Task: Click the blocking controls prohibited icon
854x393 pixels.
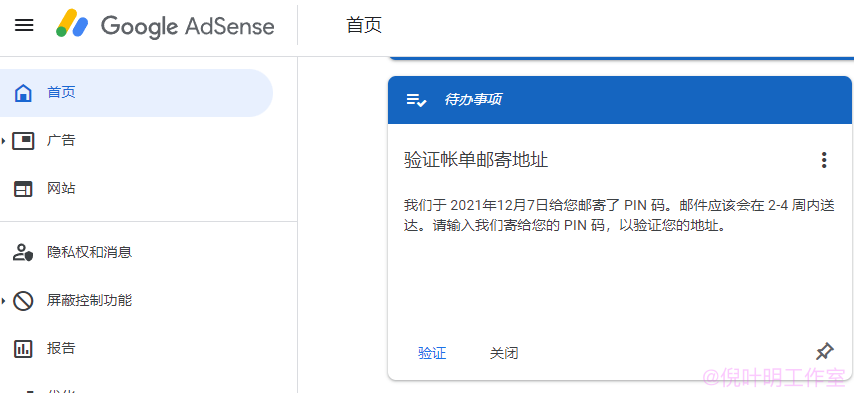Action: pos(23,300)
